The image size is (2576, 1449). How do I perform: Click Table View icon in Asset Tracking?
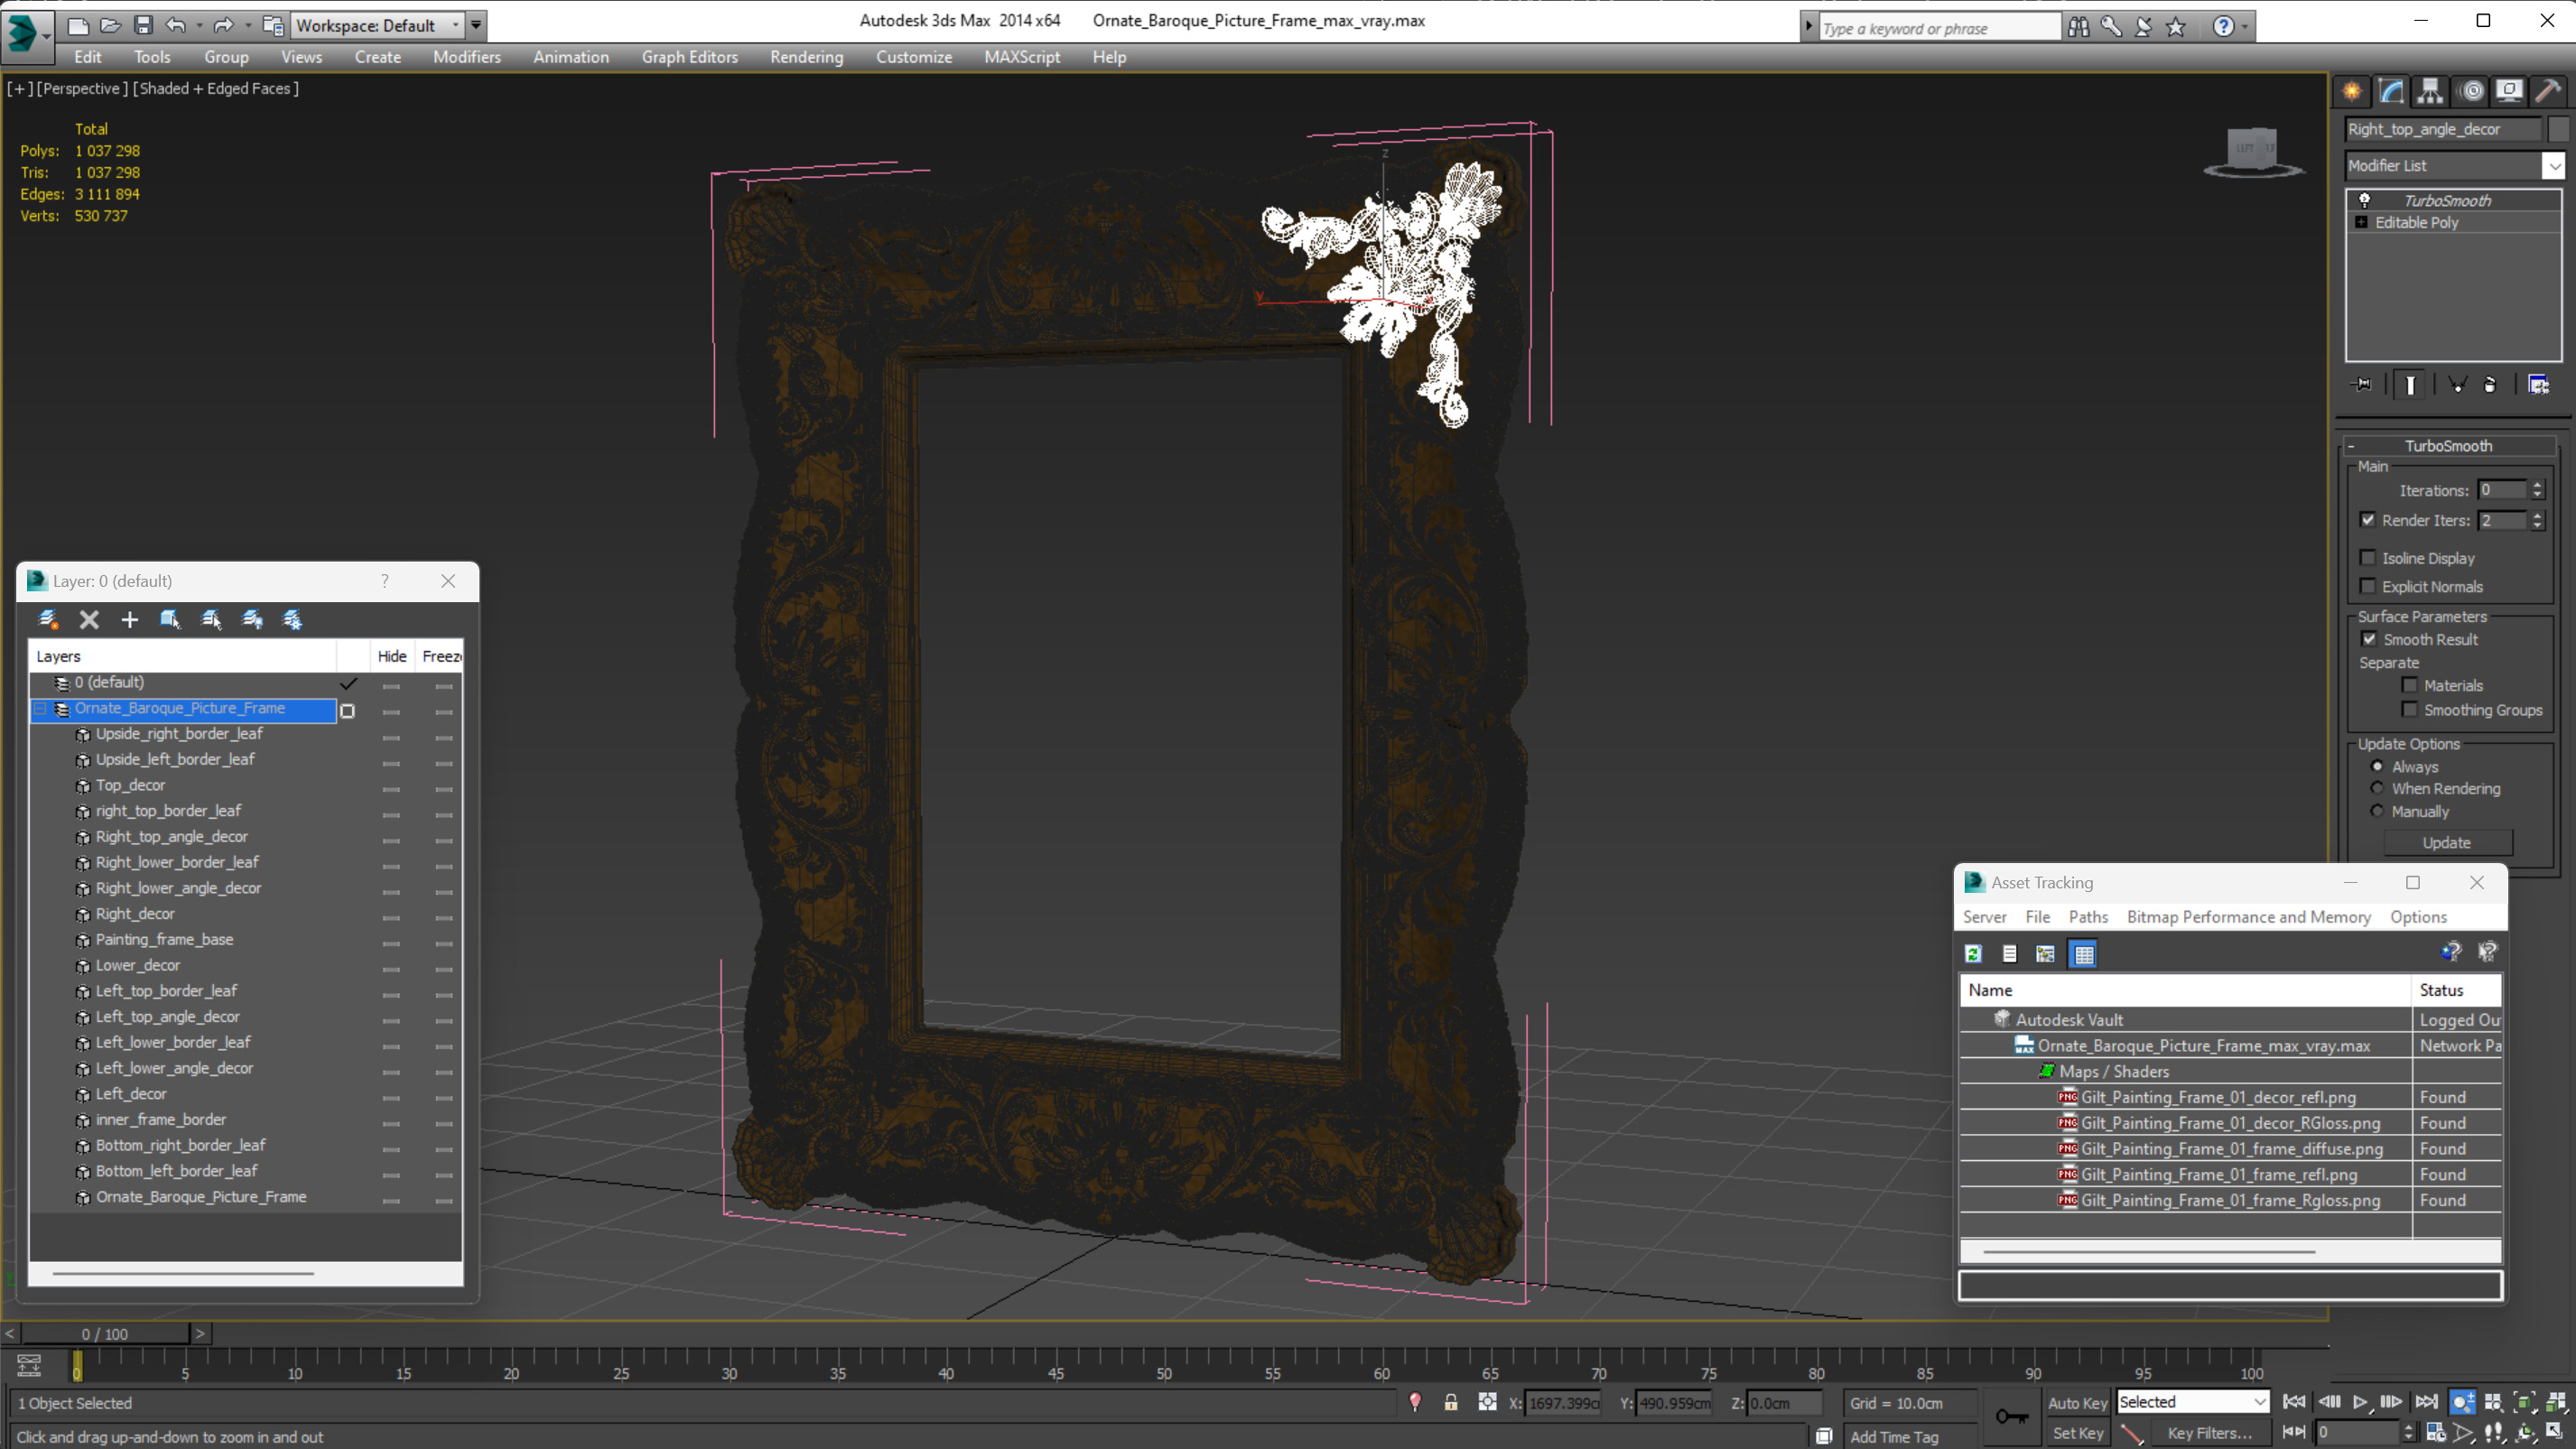tap(2084, 954)
